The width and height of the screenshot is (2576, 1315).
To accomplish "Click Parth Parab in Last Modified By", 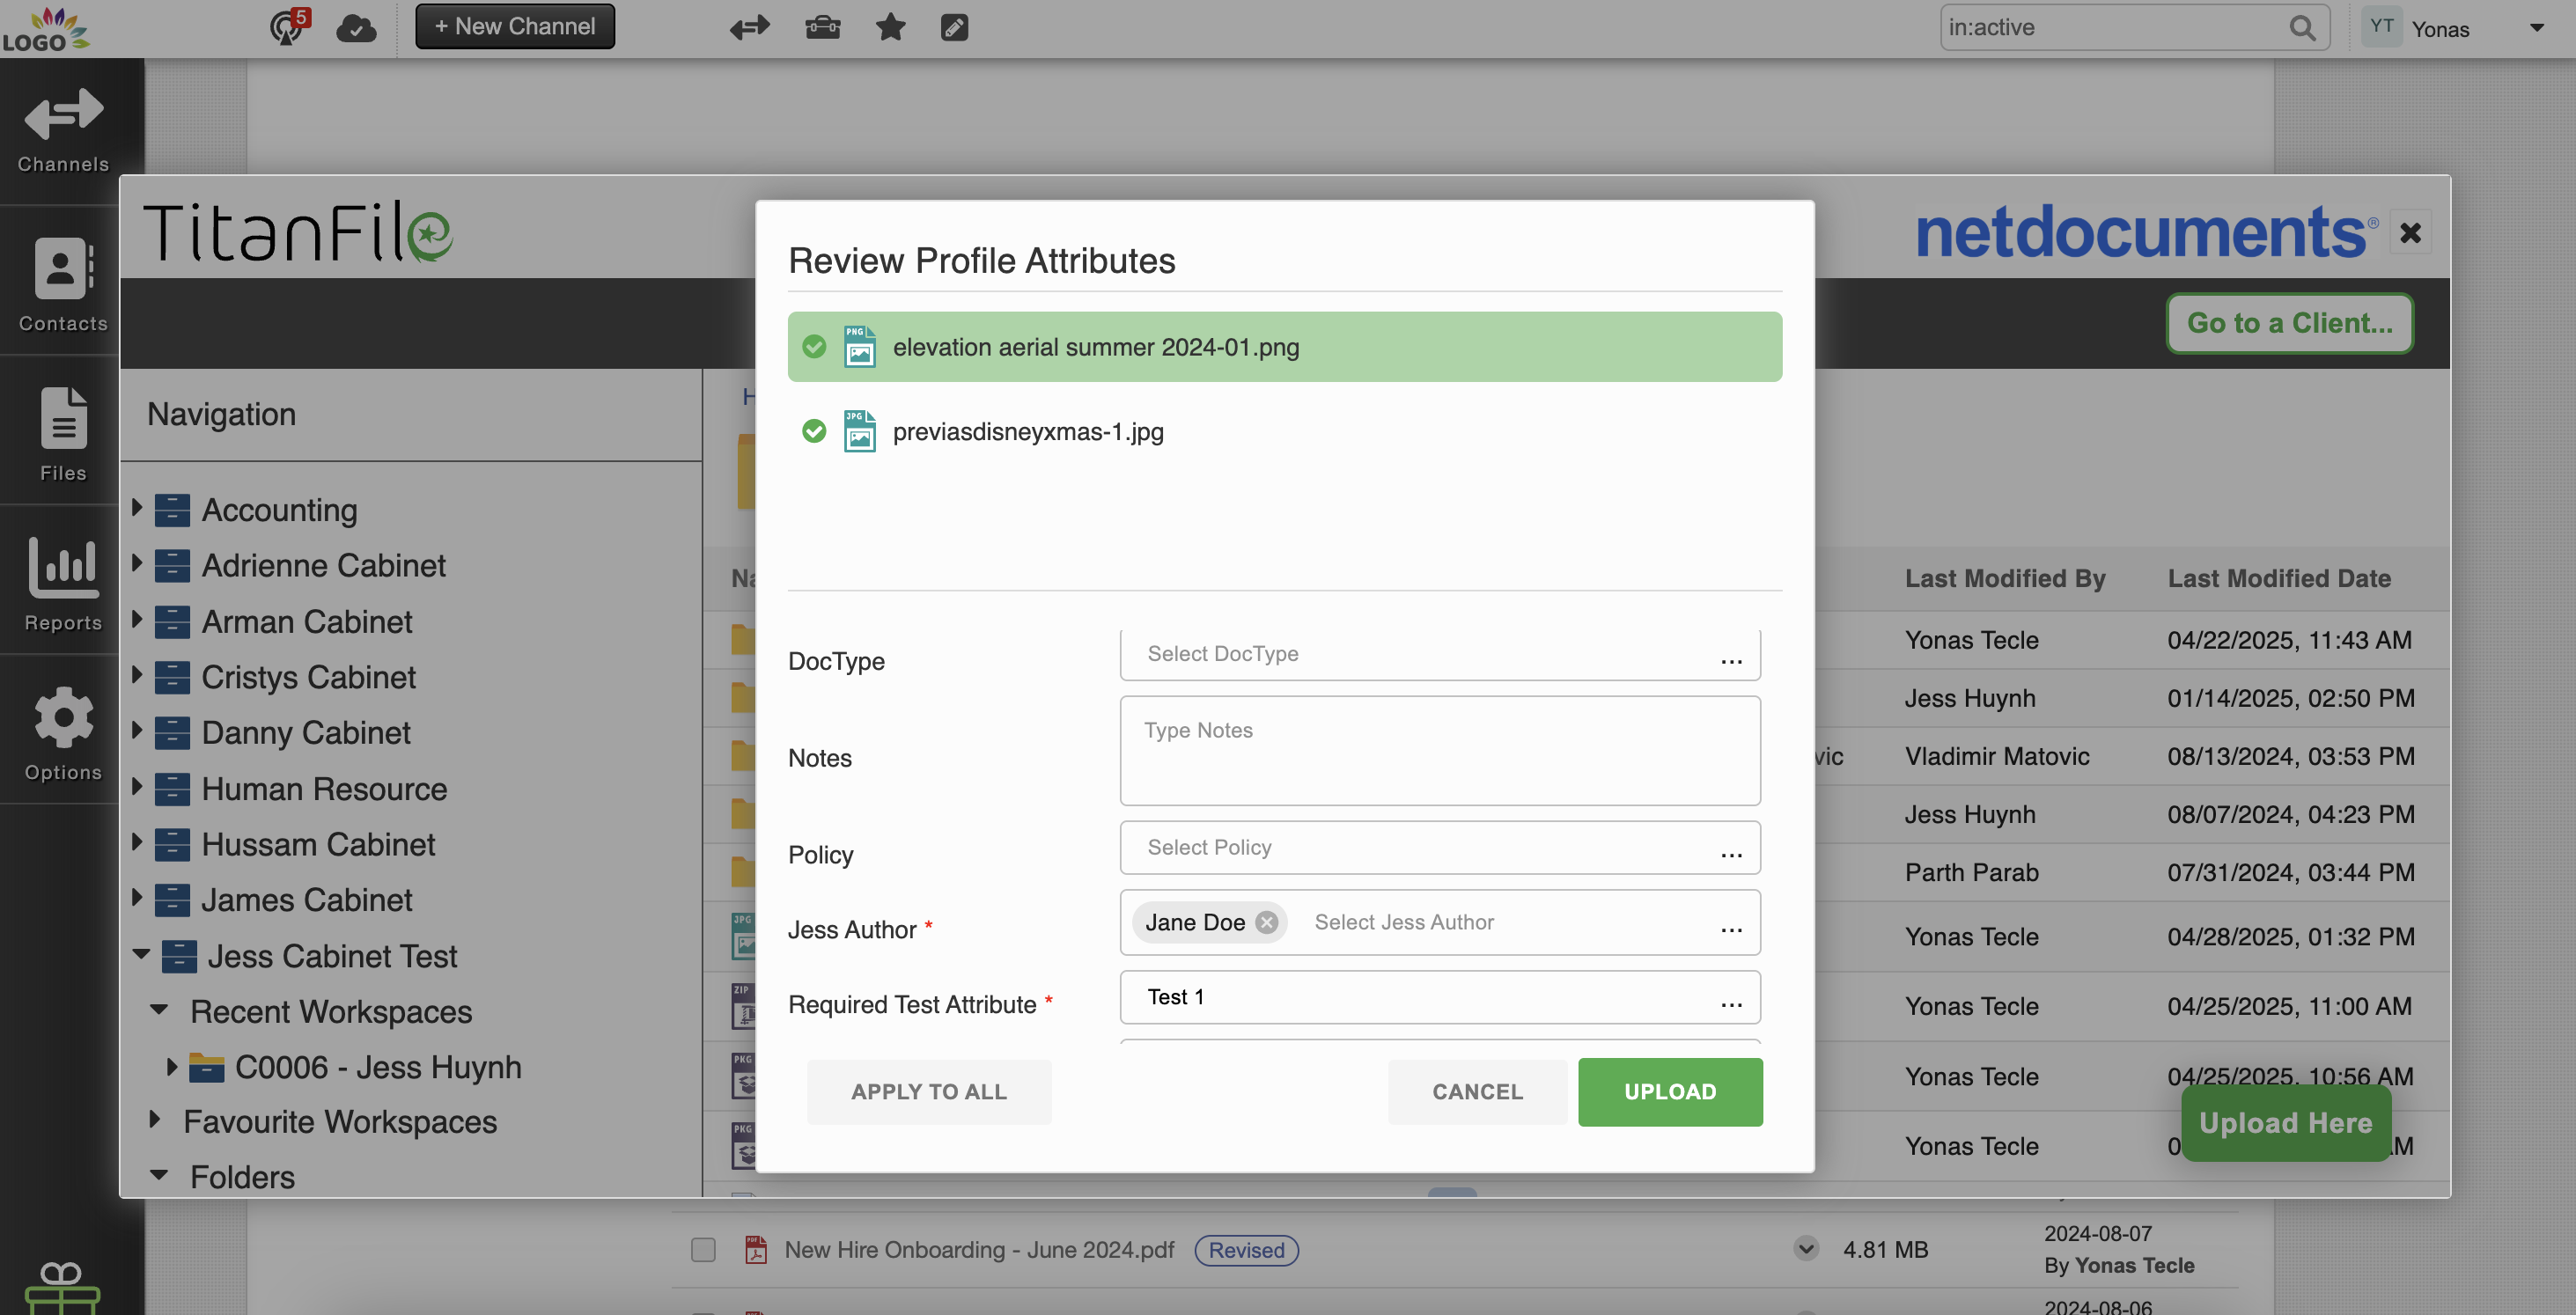I will pyautogui.click(x=1971, y=872).
